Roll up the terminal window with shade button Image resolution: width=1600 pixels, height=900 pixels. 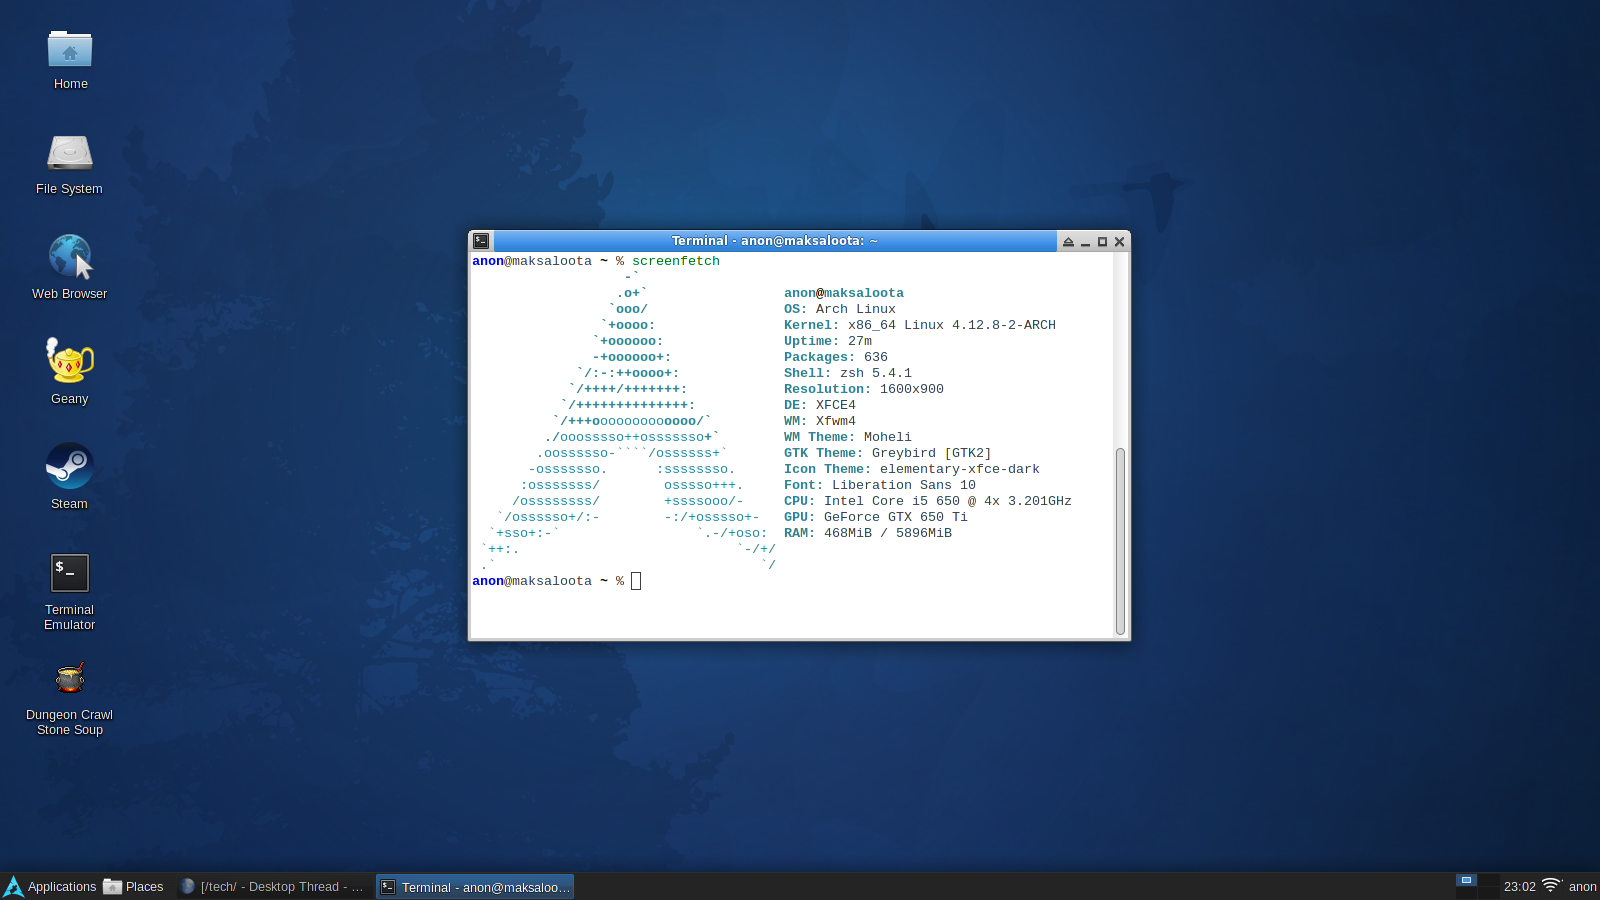tap(1068, 242)
